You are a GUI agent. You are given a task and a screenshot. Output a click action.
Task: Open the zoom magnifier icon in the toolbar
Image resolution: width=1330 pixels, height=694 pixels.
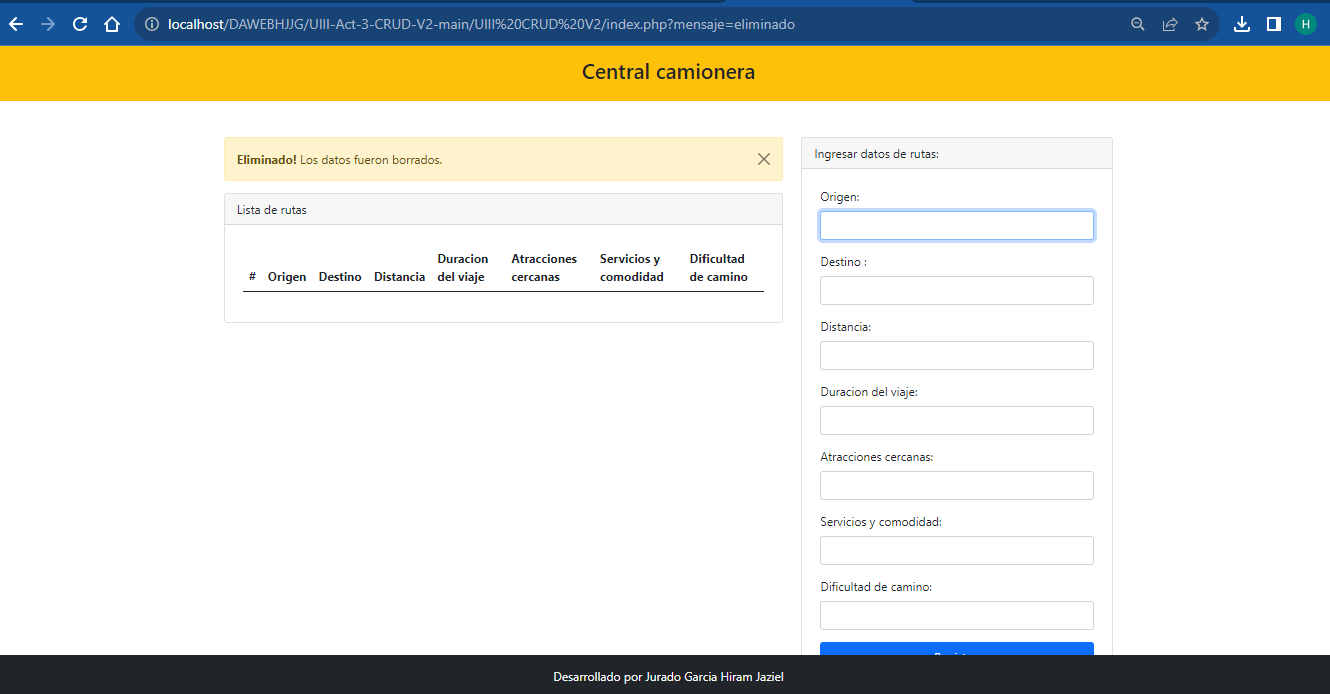[1137, 24]
